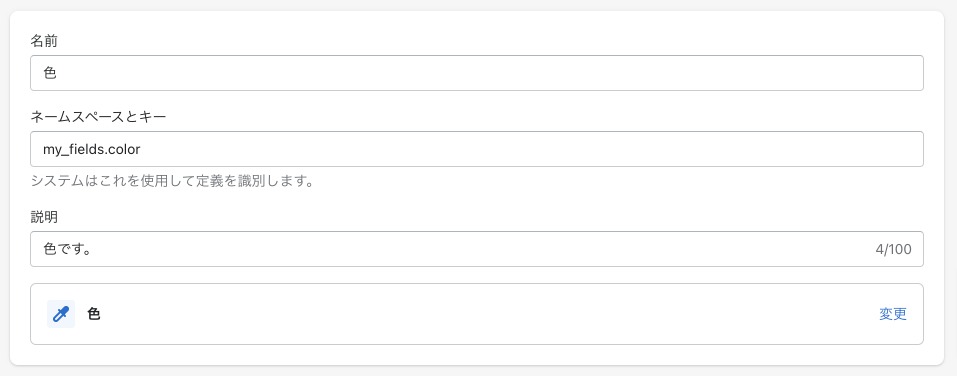Click the ネームスペースとキー field label

click(x=99, y=117)
